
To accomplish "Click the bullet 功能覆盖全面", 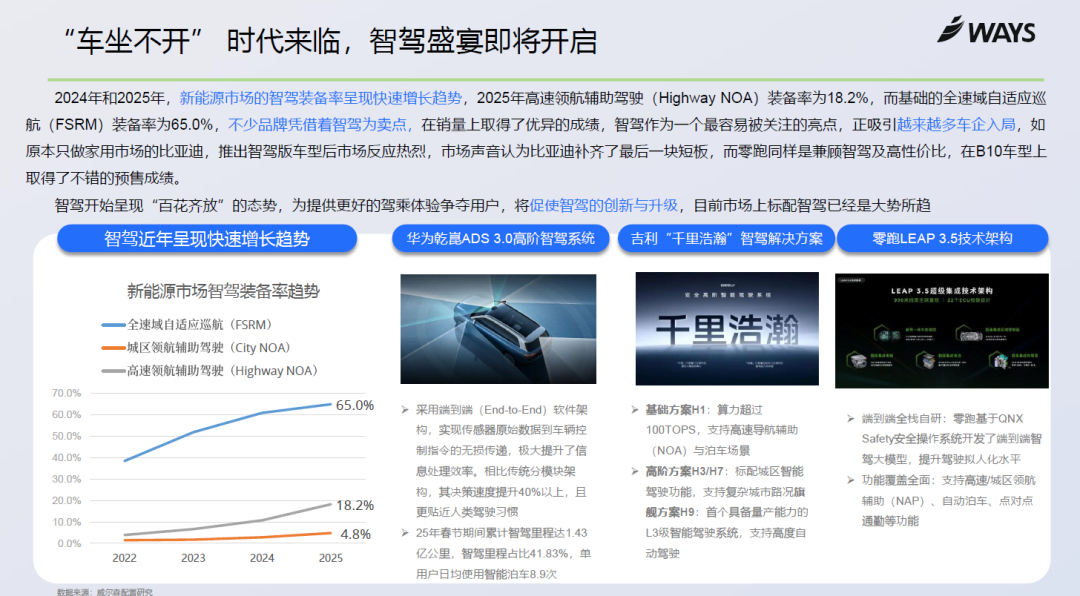I will point(941,500).
